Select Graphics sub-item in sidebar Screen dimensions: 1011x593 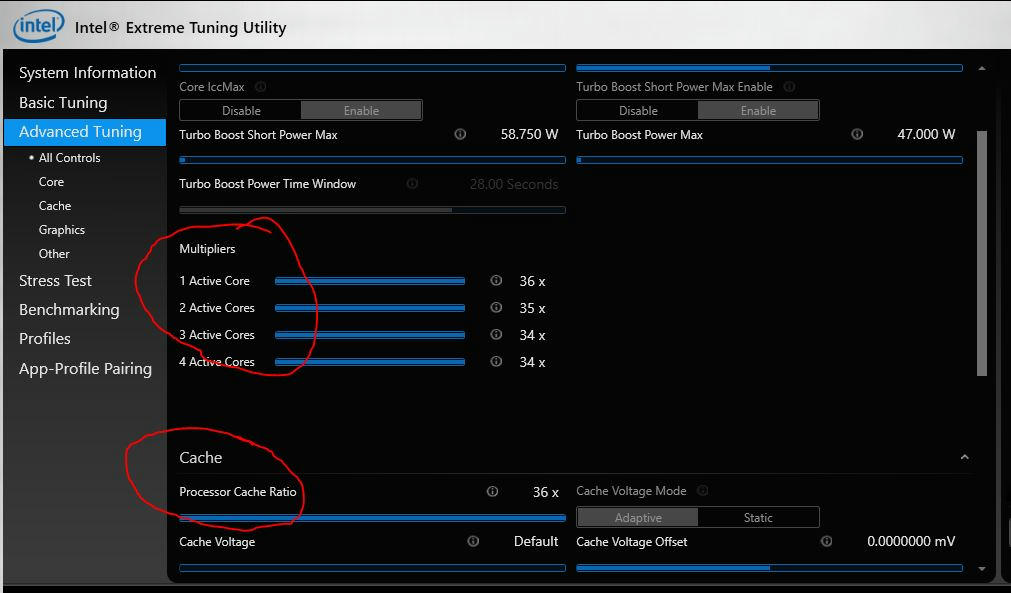click(62, 229)
